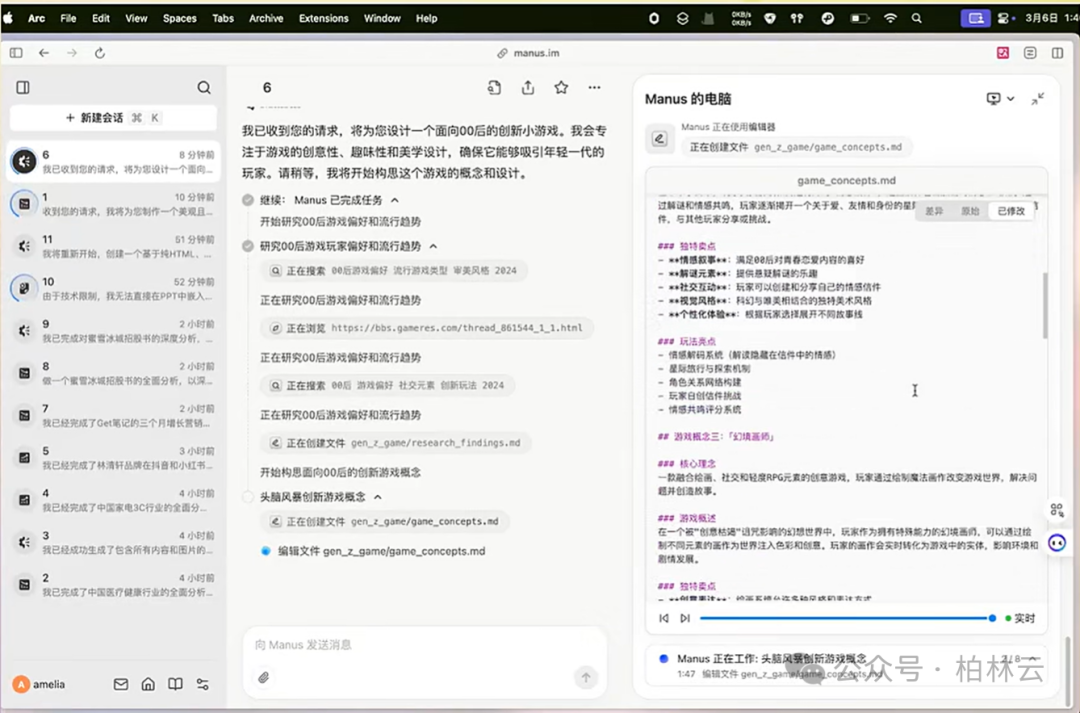The width and height of the screenshot is (1080, 713).
Task: Toggle the Arc sidebar icon
Action: pyautogui.click(x=16, y=53)
